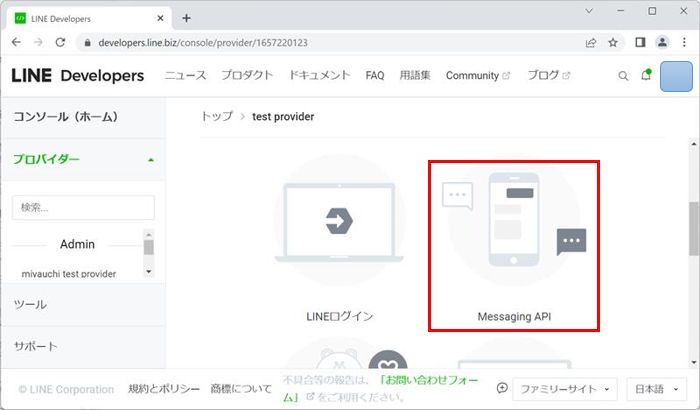Open the Community external link
Screen dimensions: 700x410
(x=478, y=75)
